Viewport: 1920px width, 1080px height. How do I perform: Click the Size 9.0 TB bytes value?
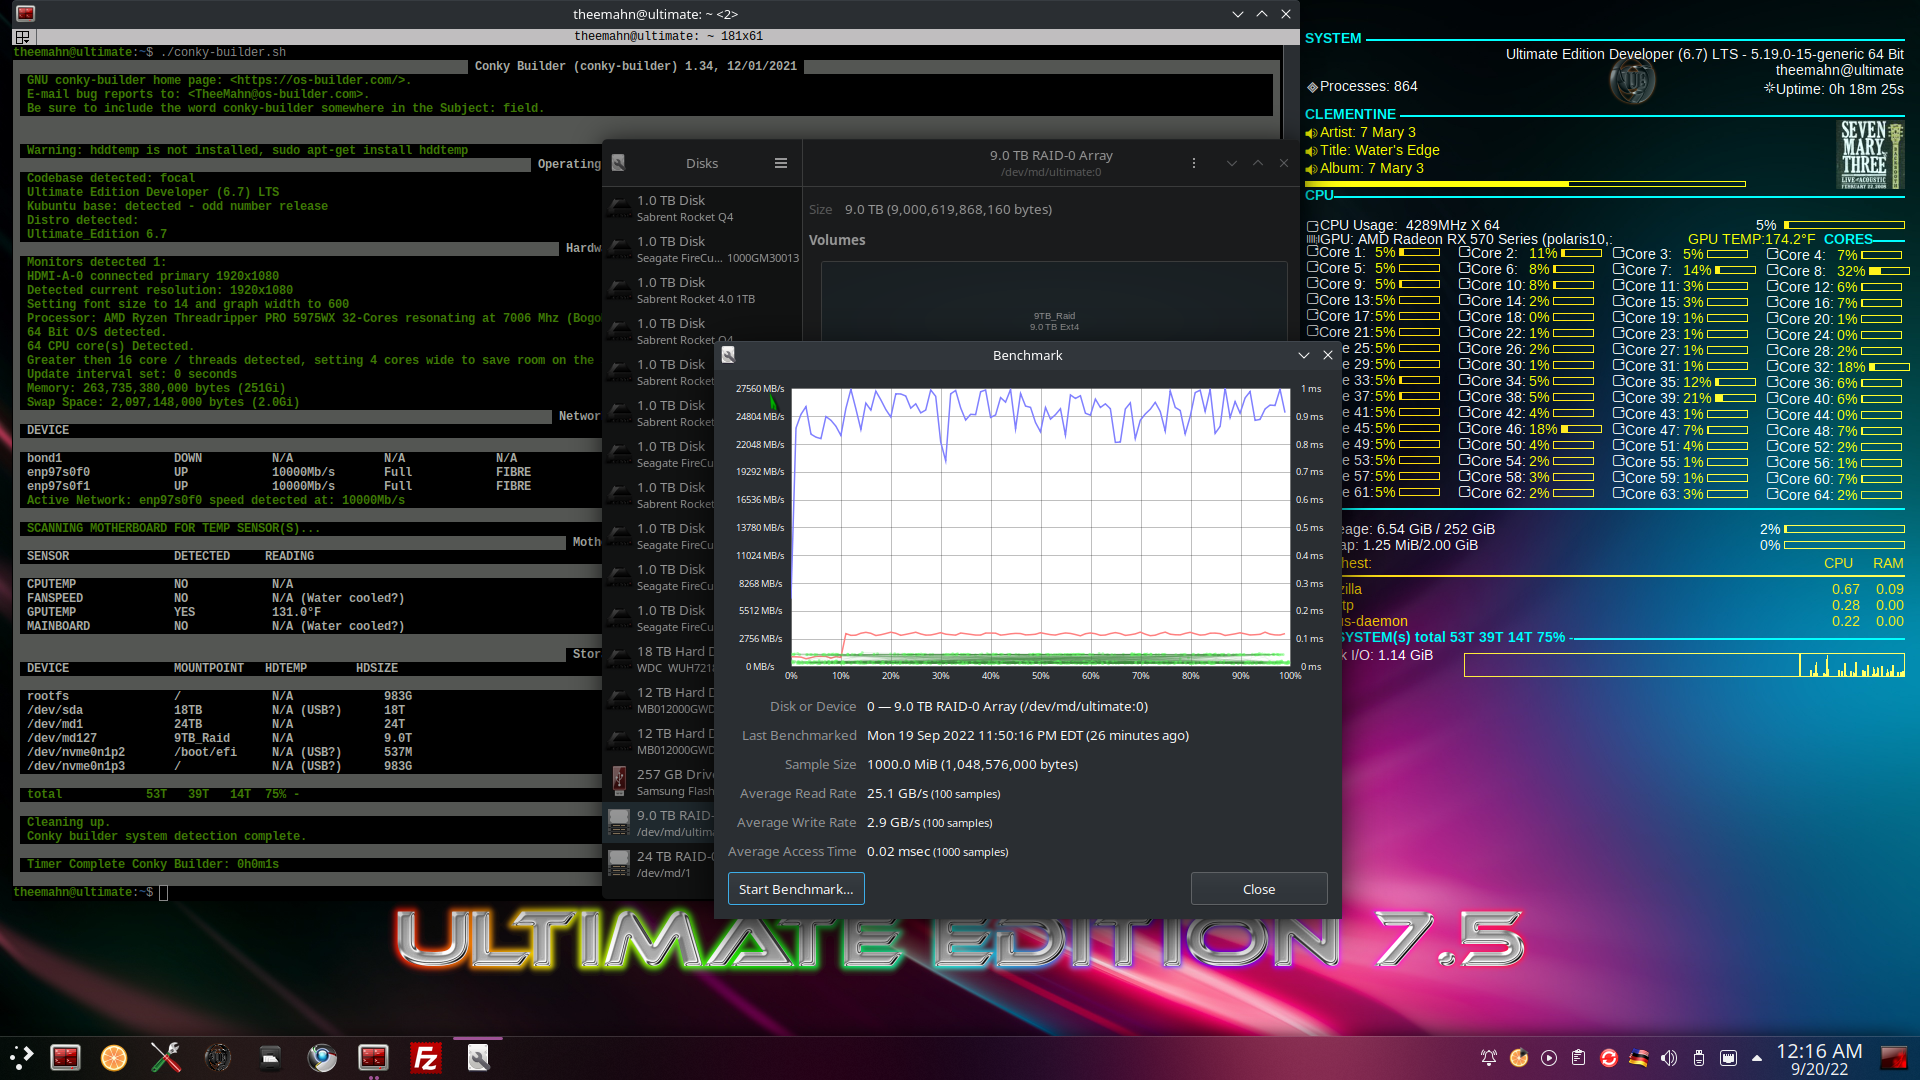948,209
